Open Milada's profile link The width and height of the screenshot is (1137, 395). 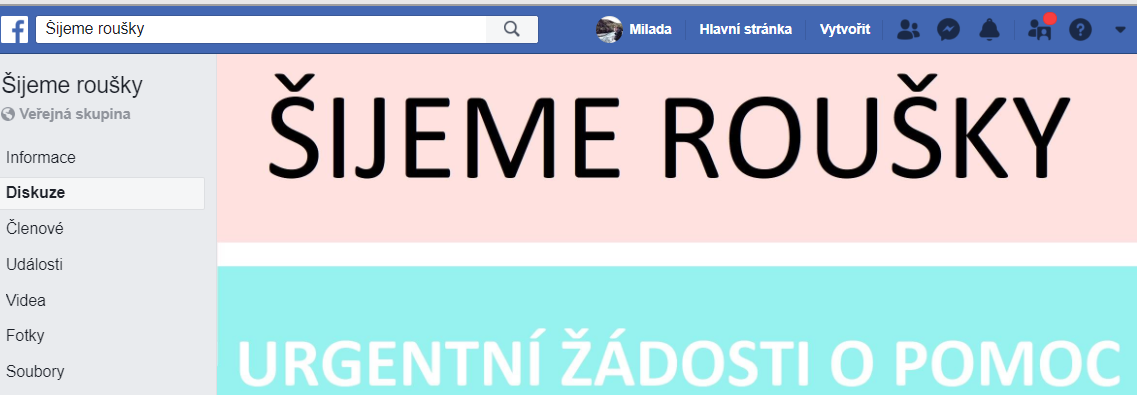tap(650, 30)
